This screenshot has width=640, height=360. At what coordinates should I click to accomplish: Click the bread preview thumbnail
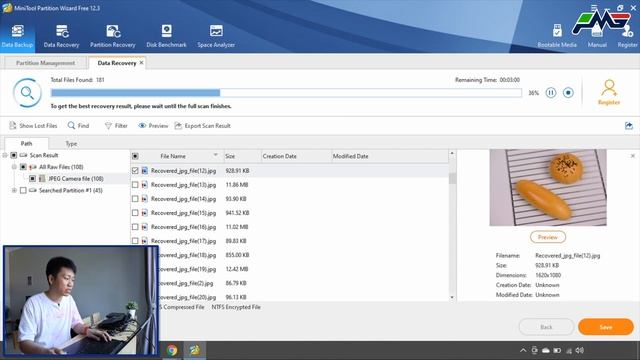point(548,187)
